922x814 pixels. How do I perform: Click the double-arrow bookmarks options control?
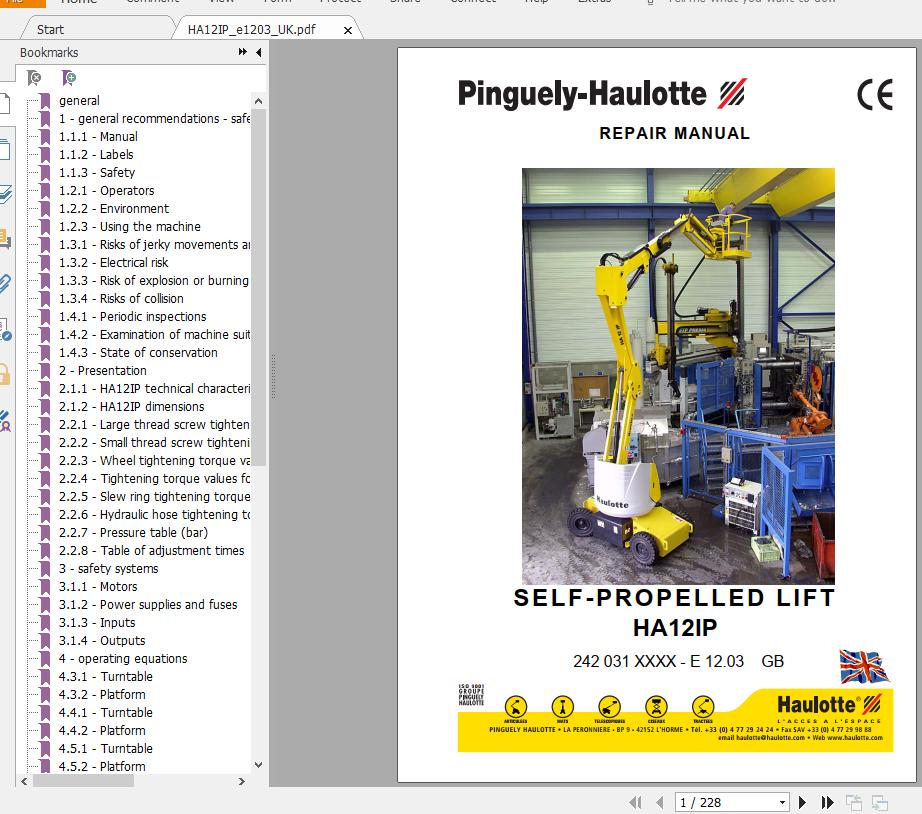point(244,54)
